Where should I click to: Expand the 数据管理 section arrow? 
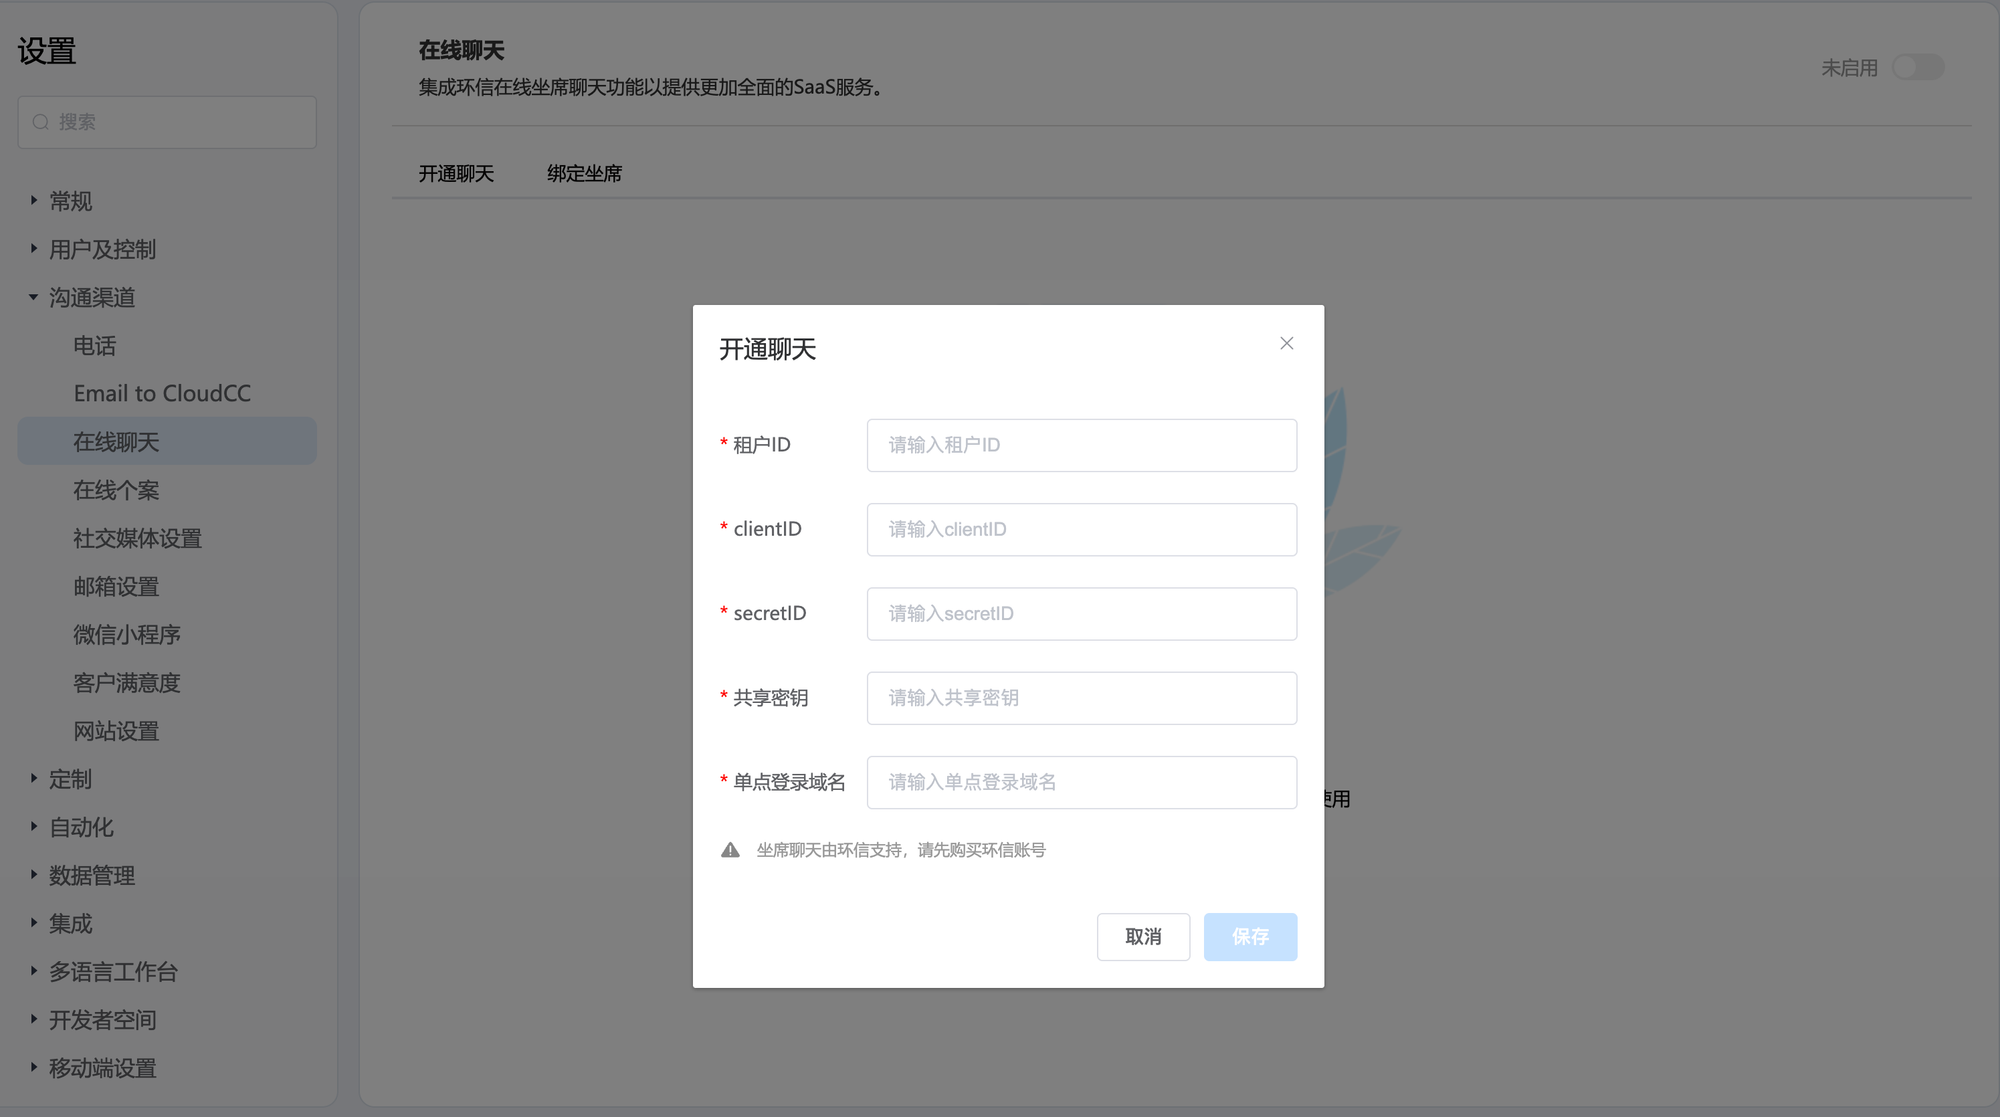pyautogui.click(x=34, y=875)
